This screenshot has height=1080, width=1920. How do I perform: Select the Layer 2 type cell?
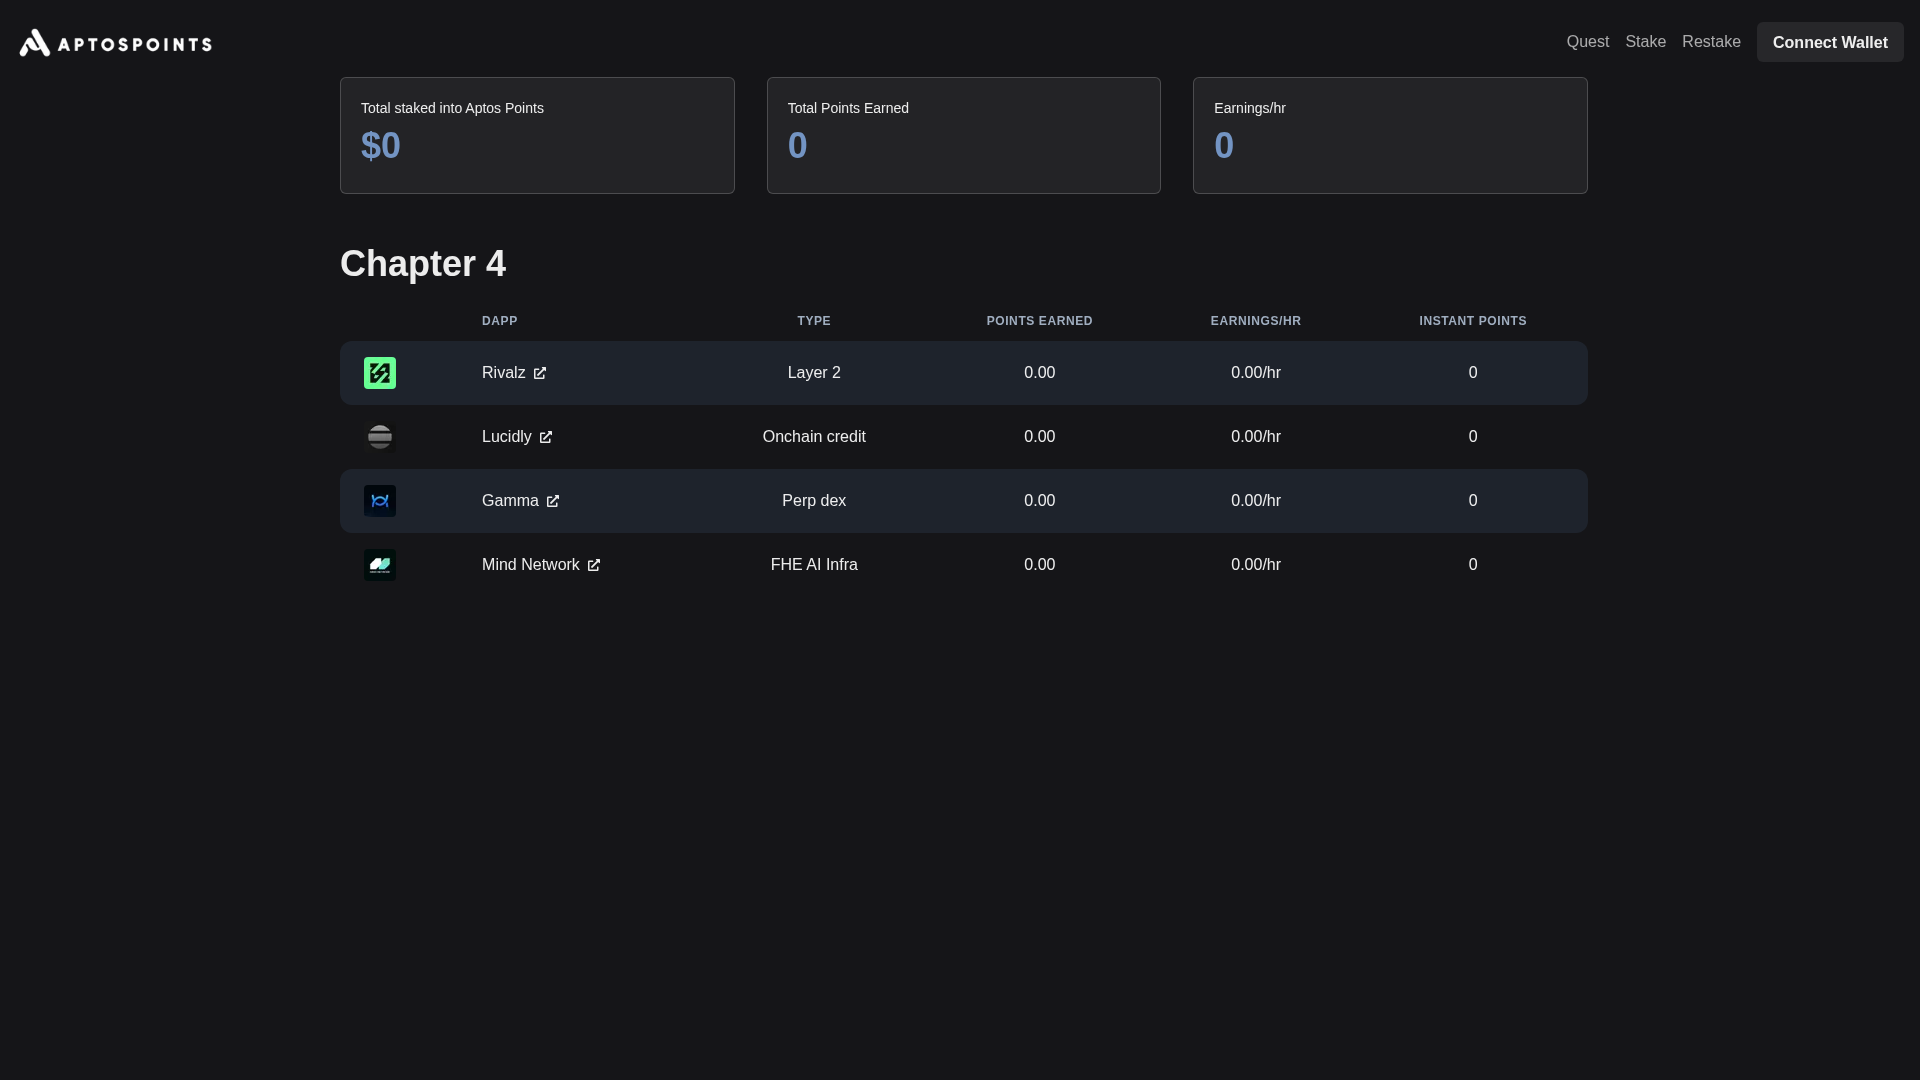point(814,373)
